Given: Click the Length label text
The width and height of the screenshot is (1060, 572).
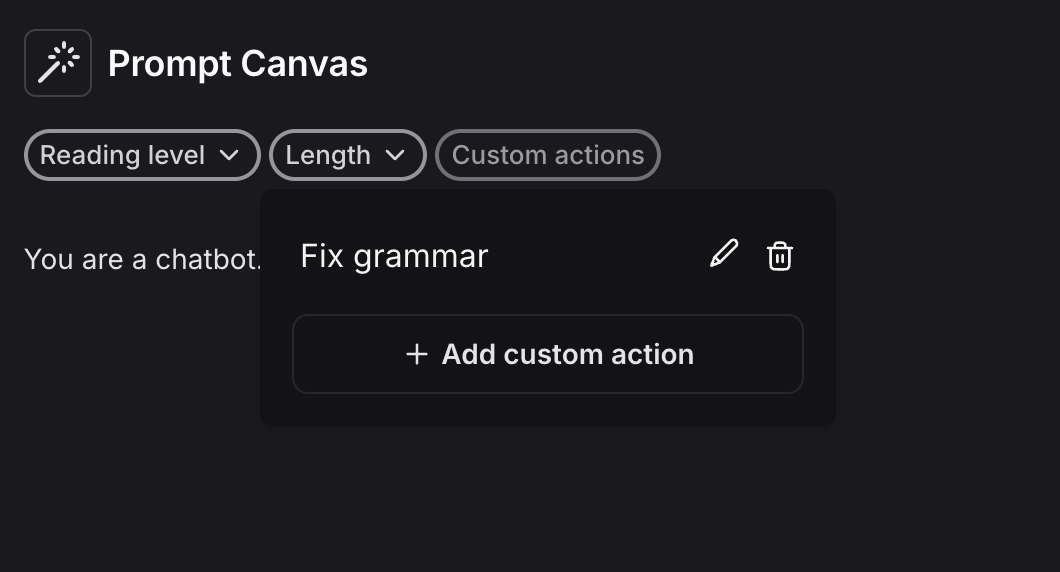Looking at the screenshot, I should pos(328,155).
